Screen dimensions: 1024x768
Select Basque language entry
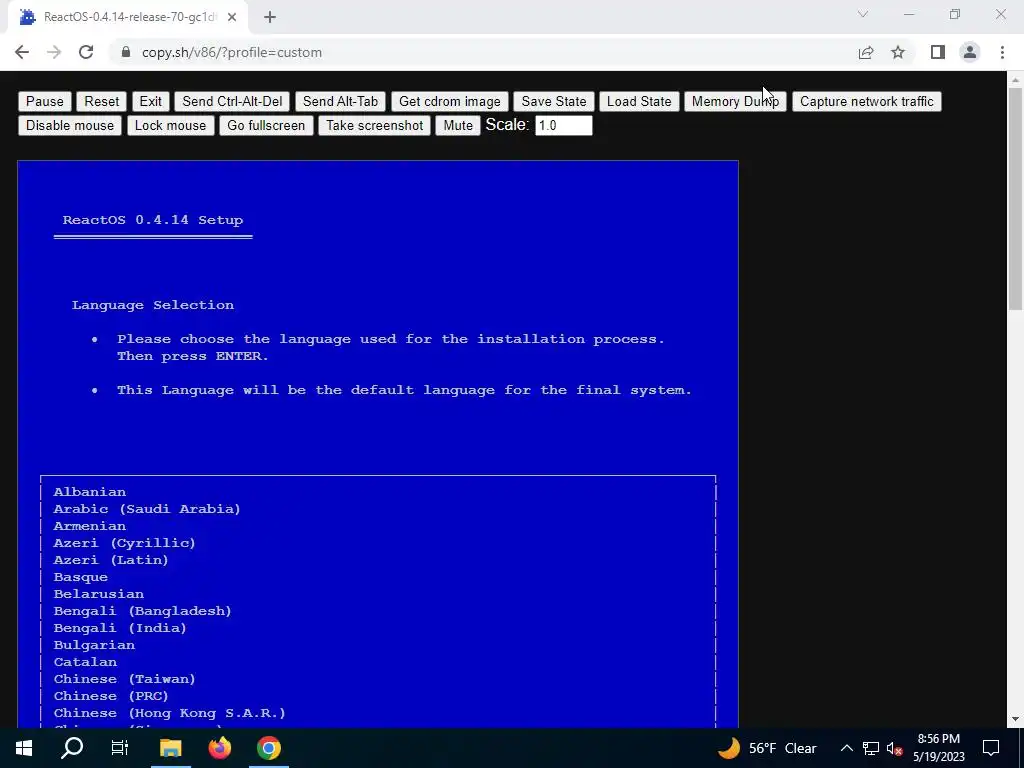pyautogui.click(x=80, y=577)
